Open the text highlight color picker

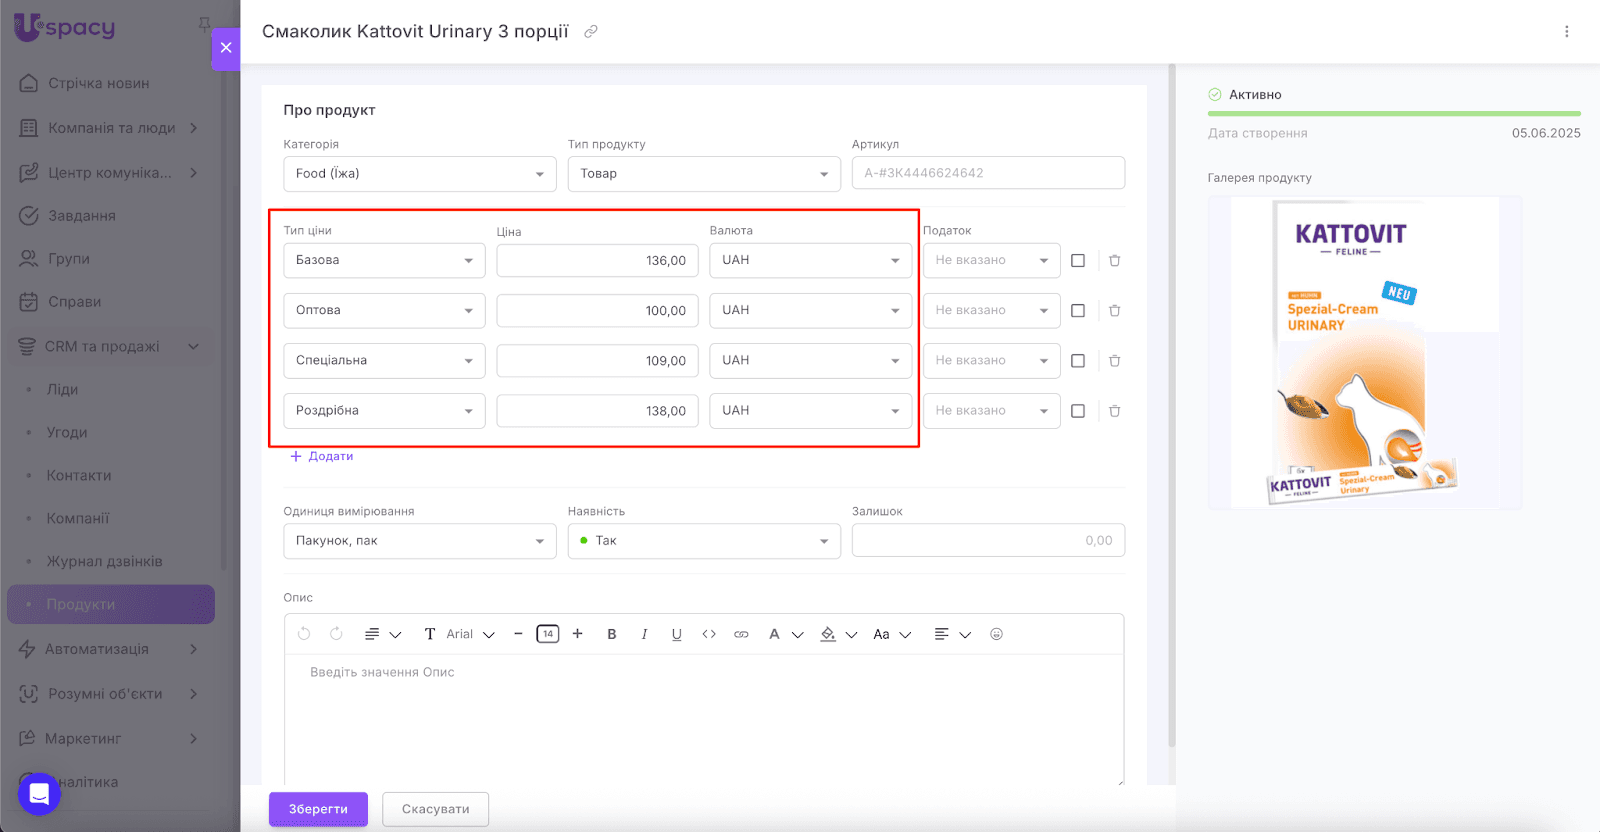tap(828, 634)
